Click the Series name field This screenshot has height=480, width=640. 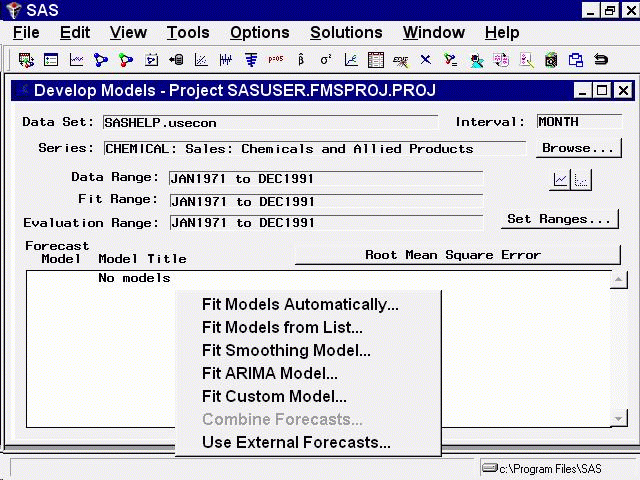pyautogui.click(x=314, y=149)
